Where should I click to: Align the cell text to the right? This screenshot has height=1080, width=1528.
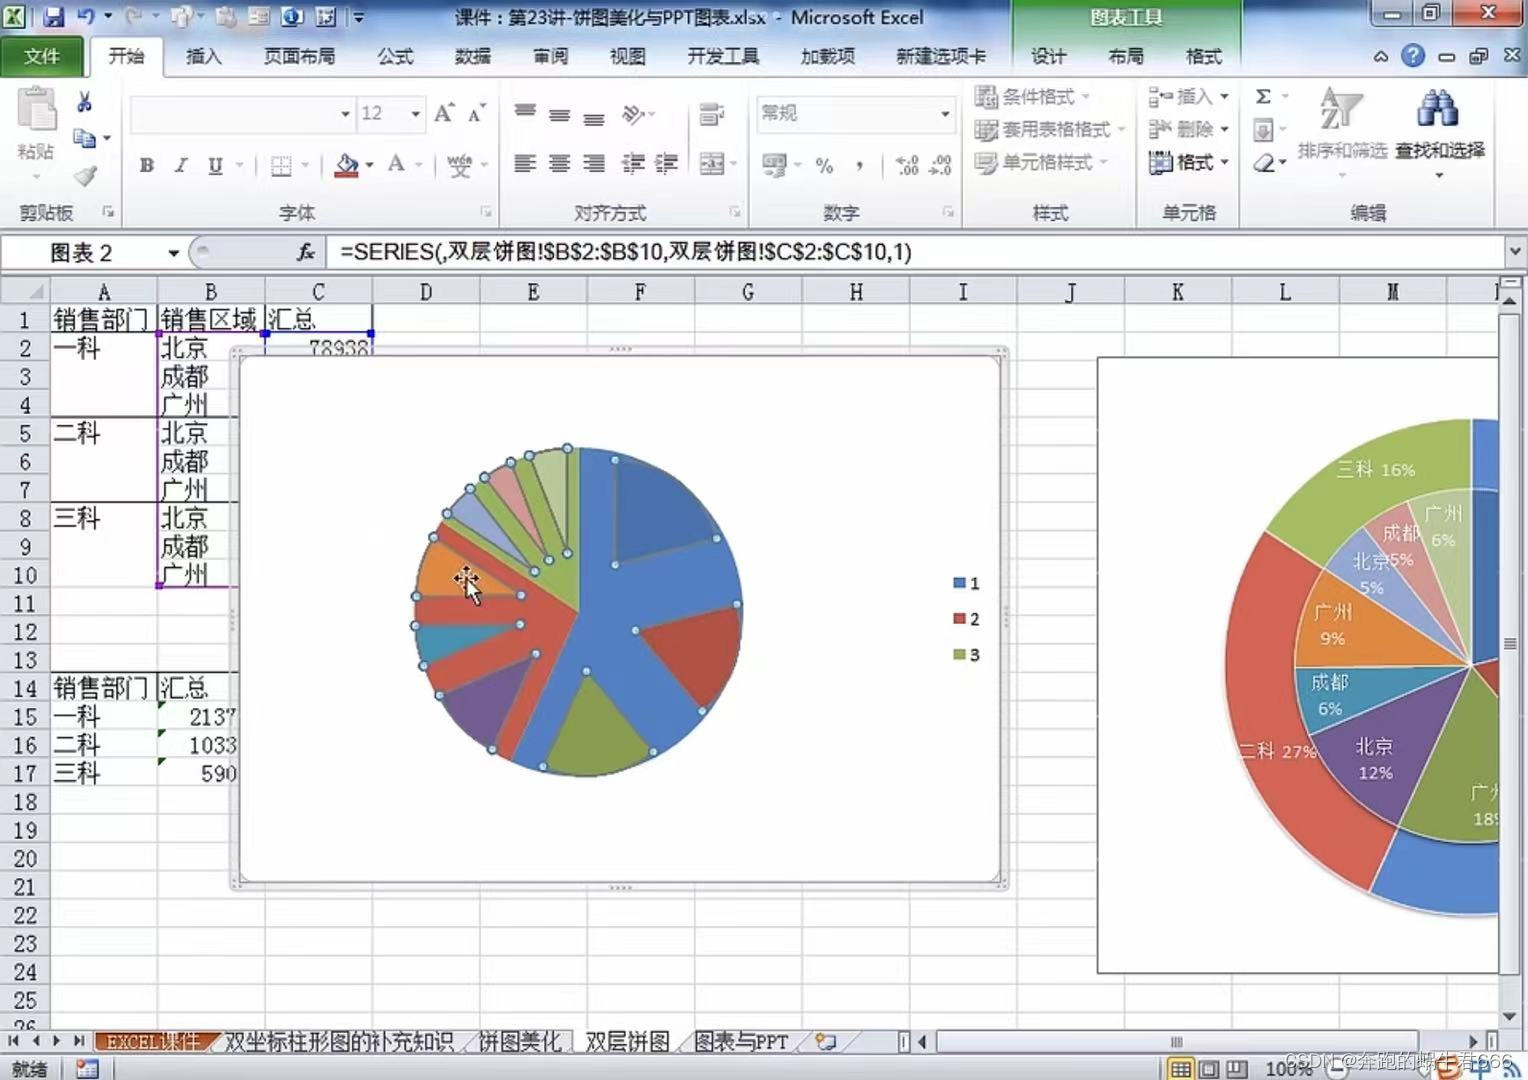593,163
